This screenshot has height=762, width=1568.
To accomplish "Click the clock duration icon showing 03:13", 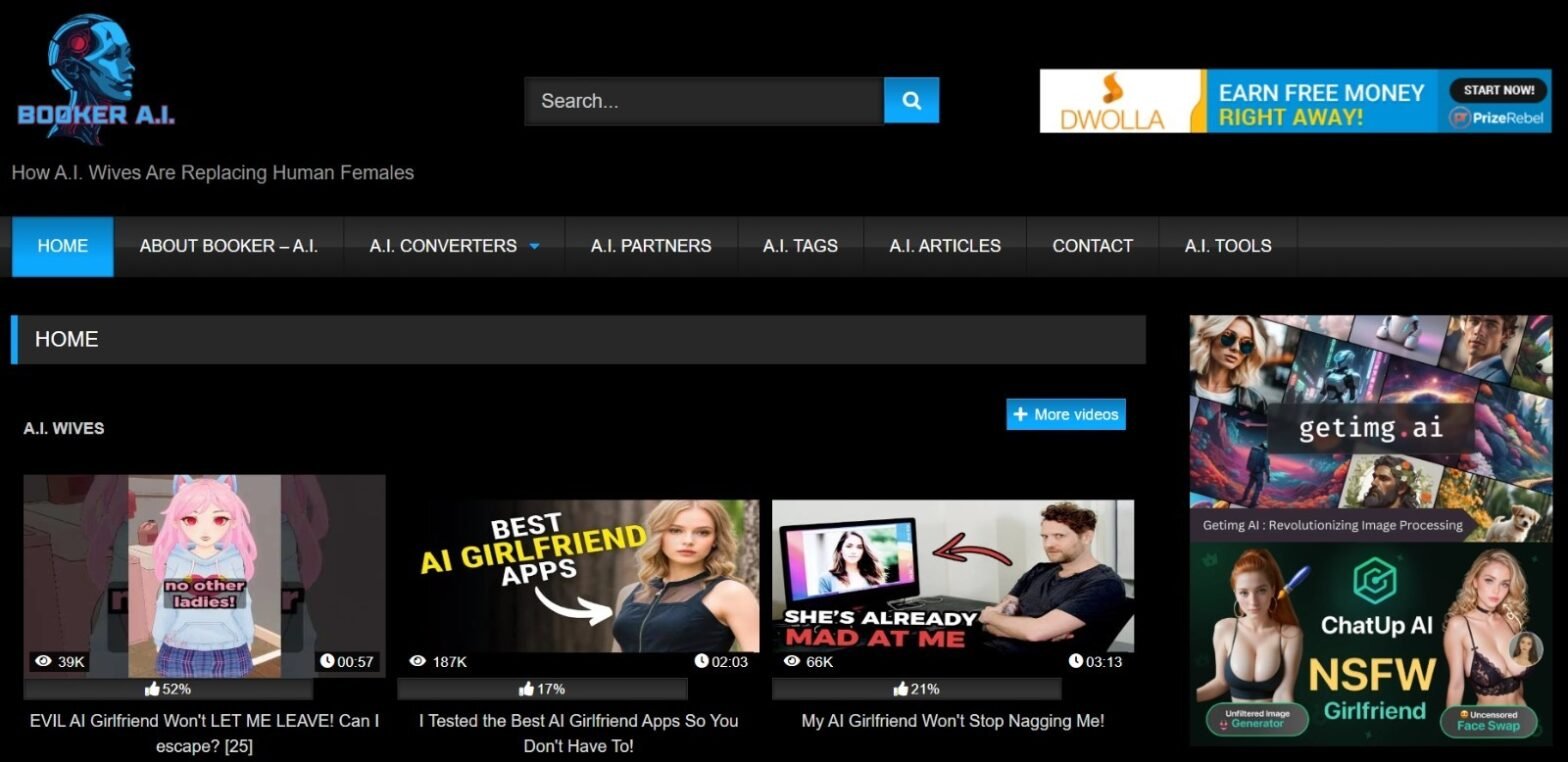I will click(x=1075, y=661).
